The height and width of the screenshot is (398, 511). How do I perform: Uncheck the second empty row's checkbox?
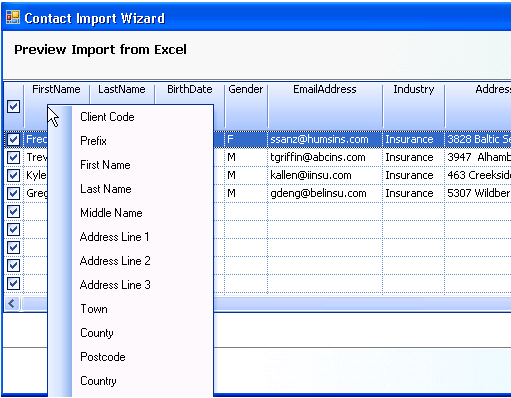(x=13, y=229)
